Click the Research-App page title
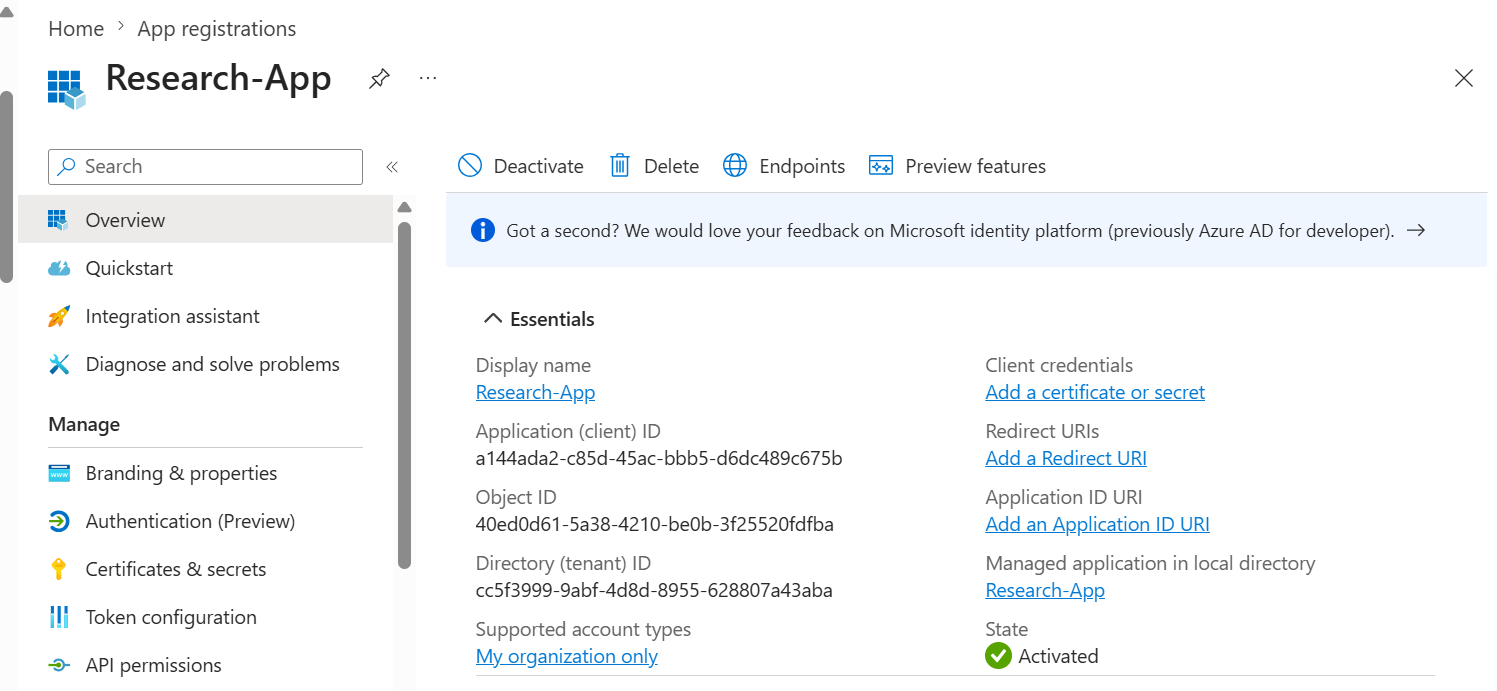Image resolution: width=1497 pixels, height=691 pixels. click(x=218, y=78)
